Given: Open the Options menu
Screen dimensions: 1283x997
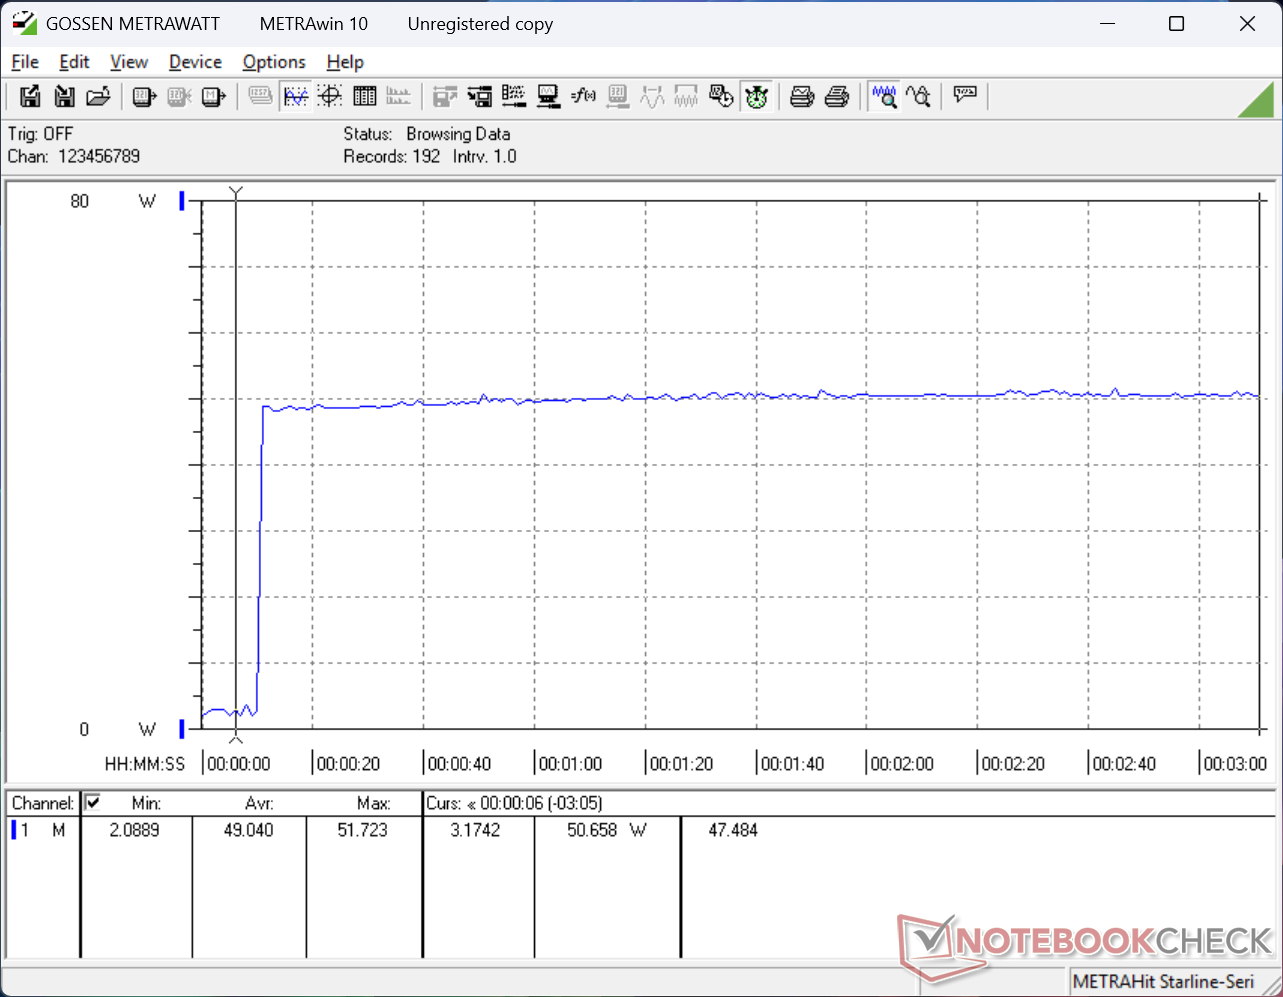Looking at the screenshot, I should 274,62.
